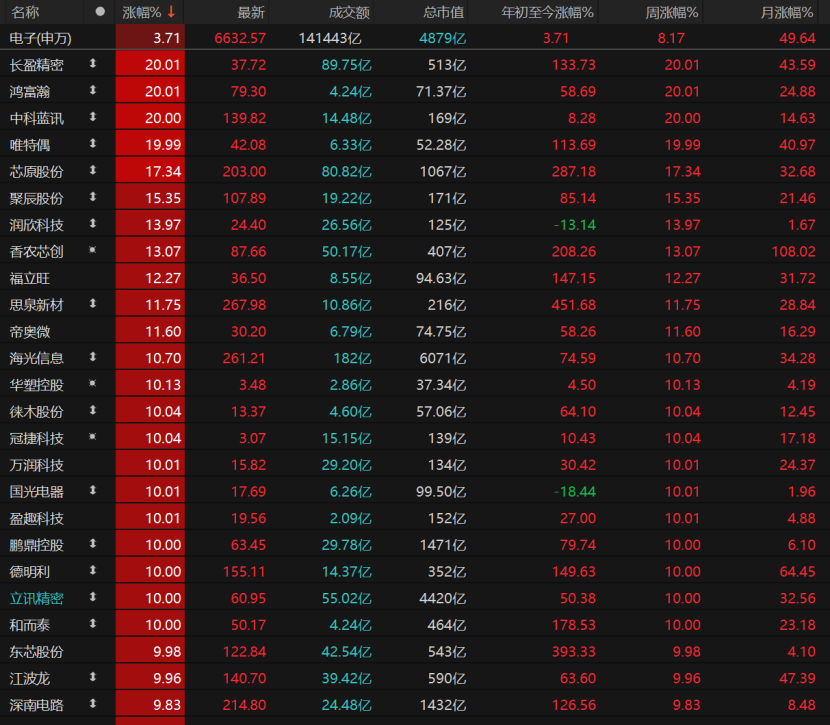
Task: Click the 周涨幅% column header
Action: point(671,12)
